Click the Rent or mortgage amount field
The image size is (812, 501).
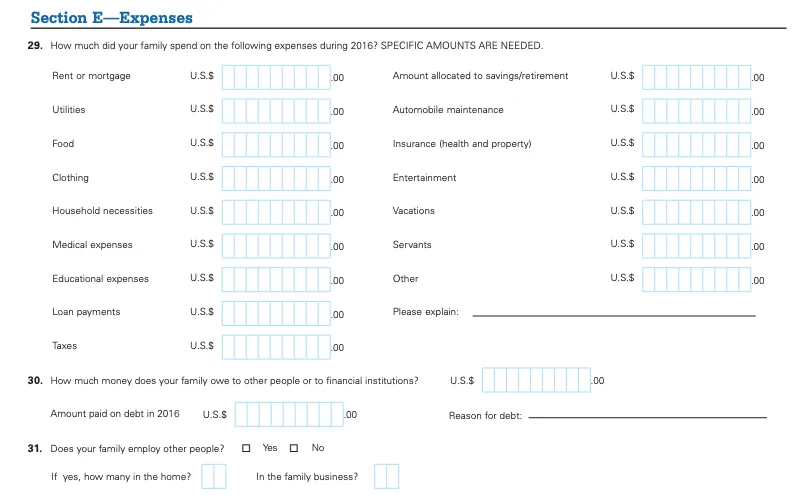[x=277, y=77]
